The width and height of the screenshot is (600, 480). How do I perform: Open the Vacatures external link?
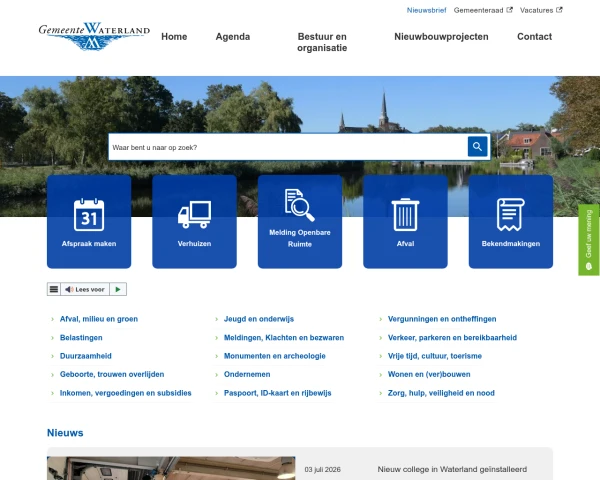coord(541,10)
